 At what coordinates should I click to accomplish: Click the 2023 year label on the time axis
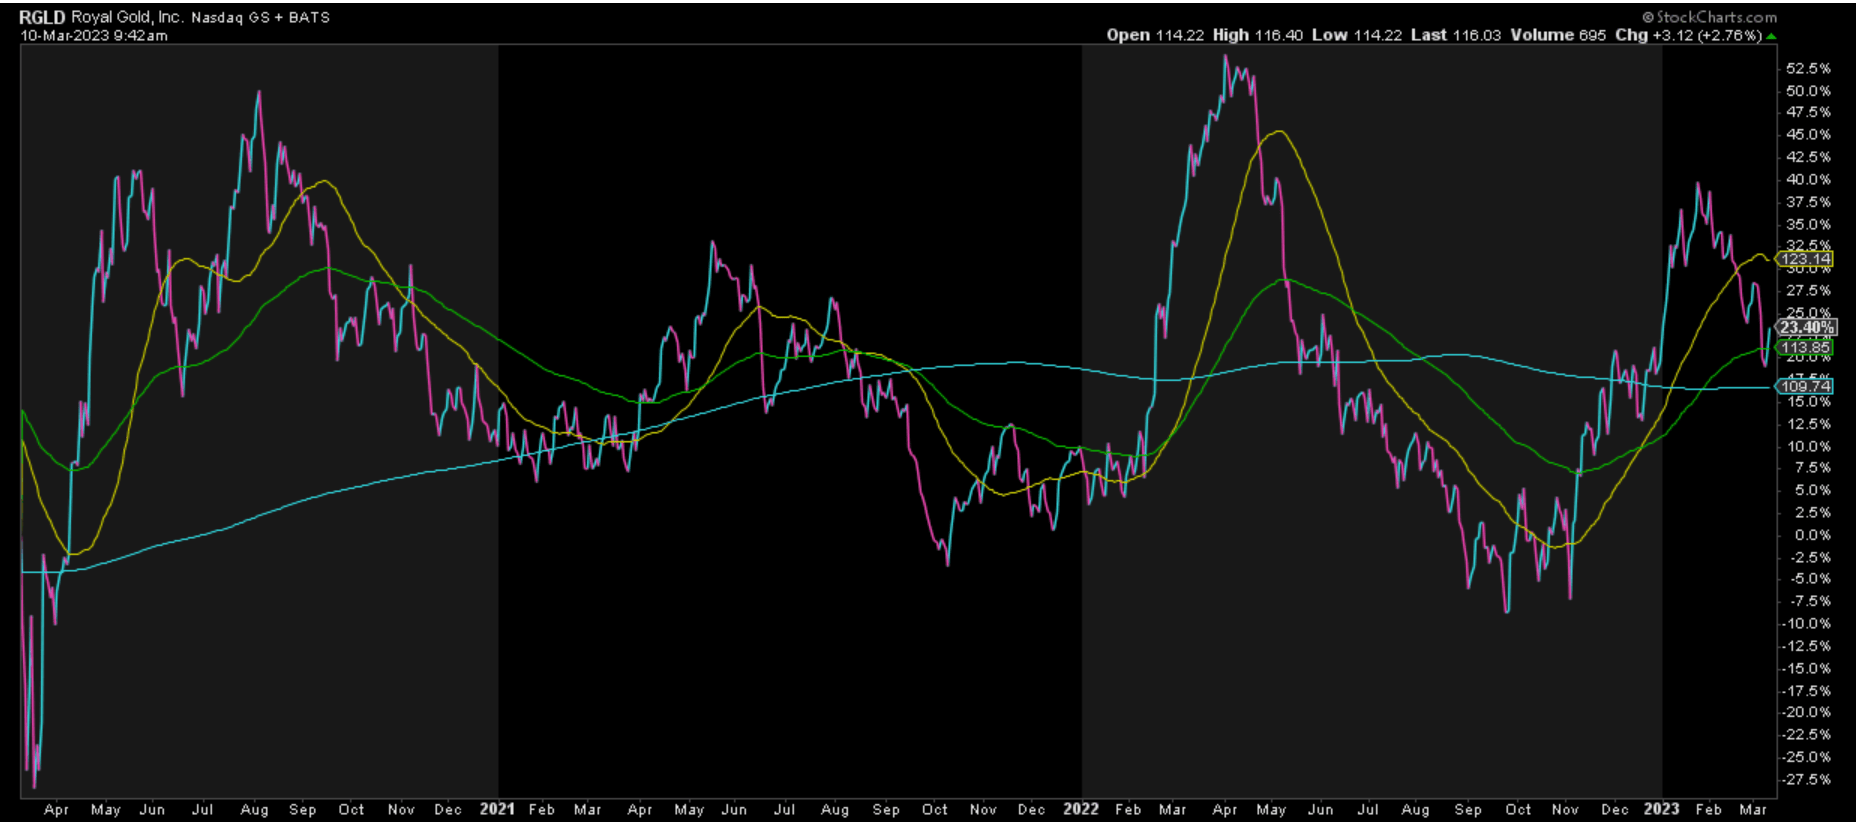(x=1662, y=809)
